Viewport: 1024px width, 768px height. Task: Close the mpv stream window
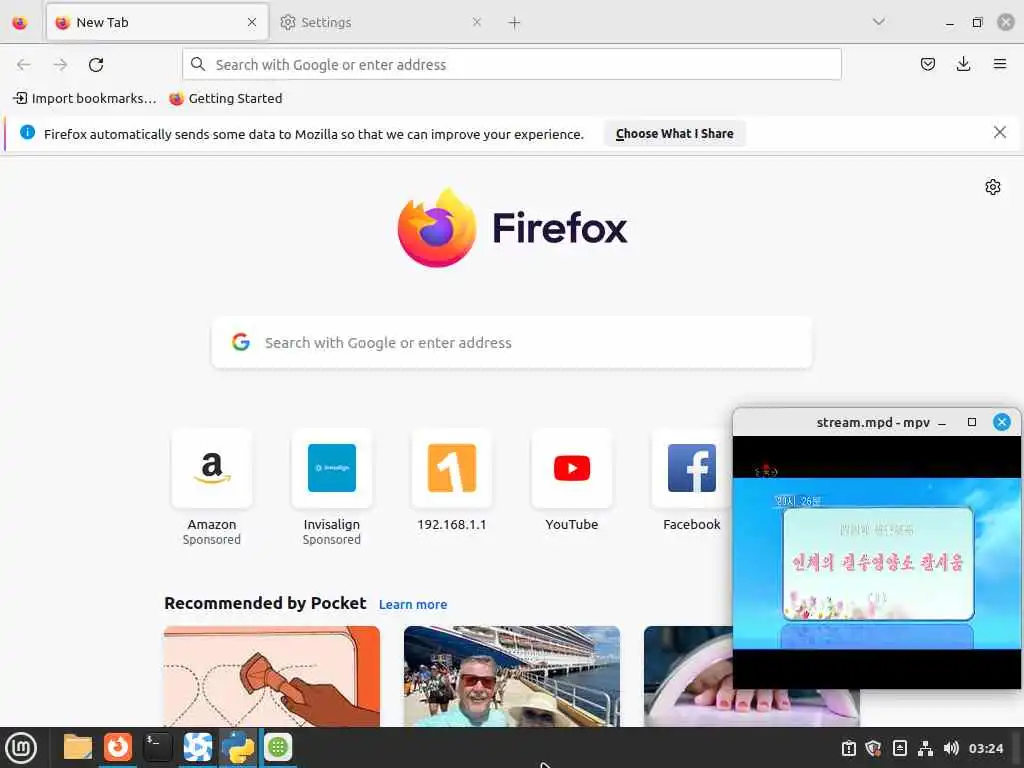coord(1001,423)
